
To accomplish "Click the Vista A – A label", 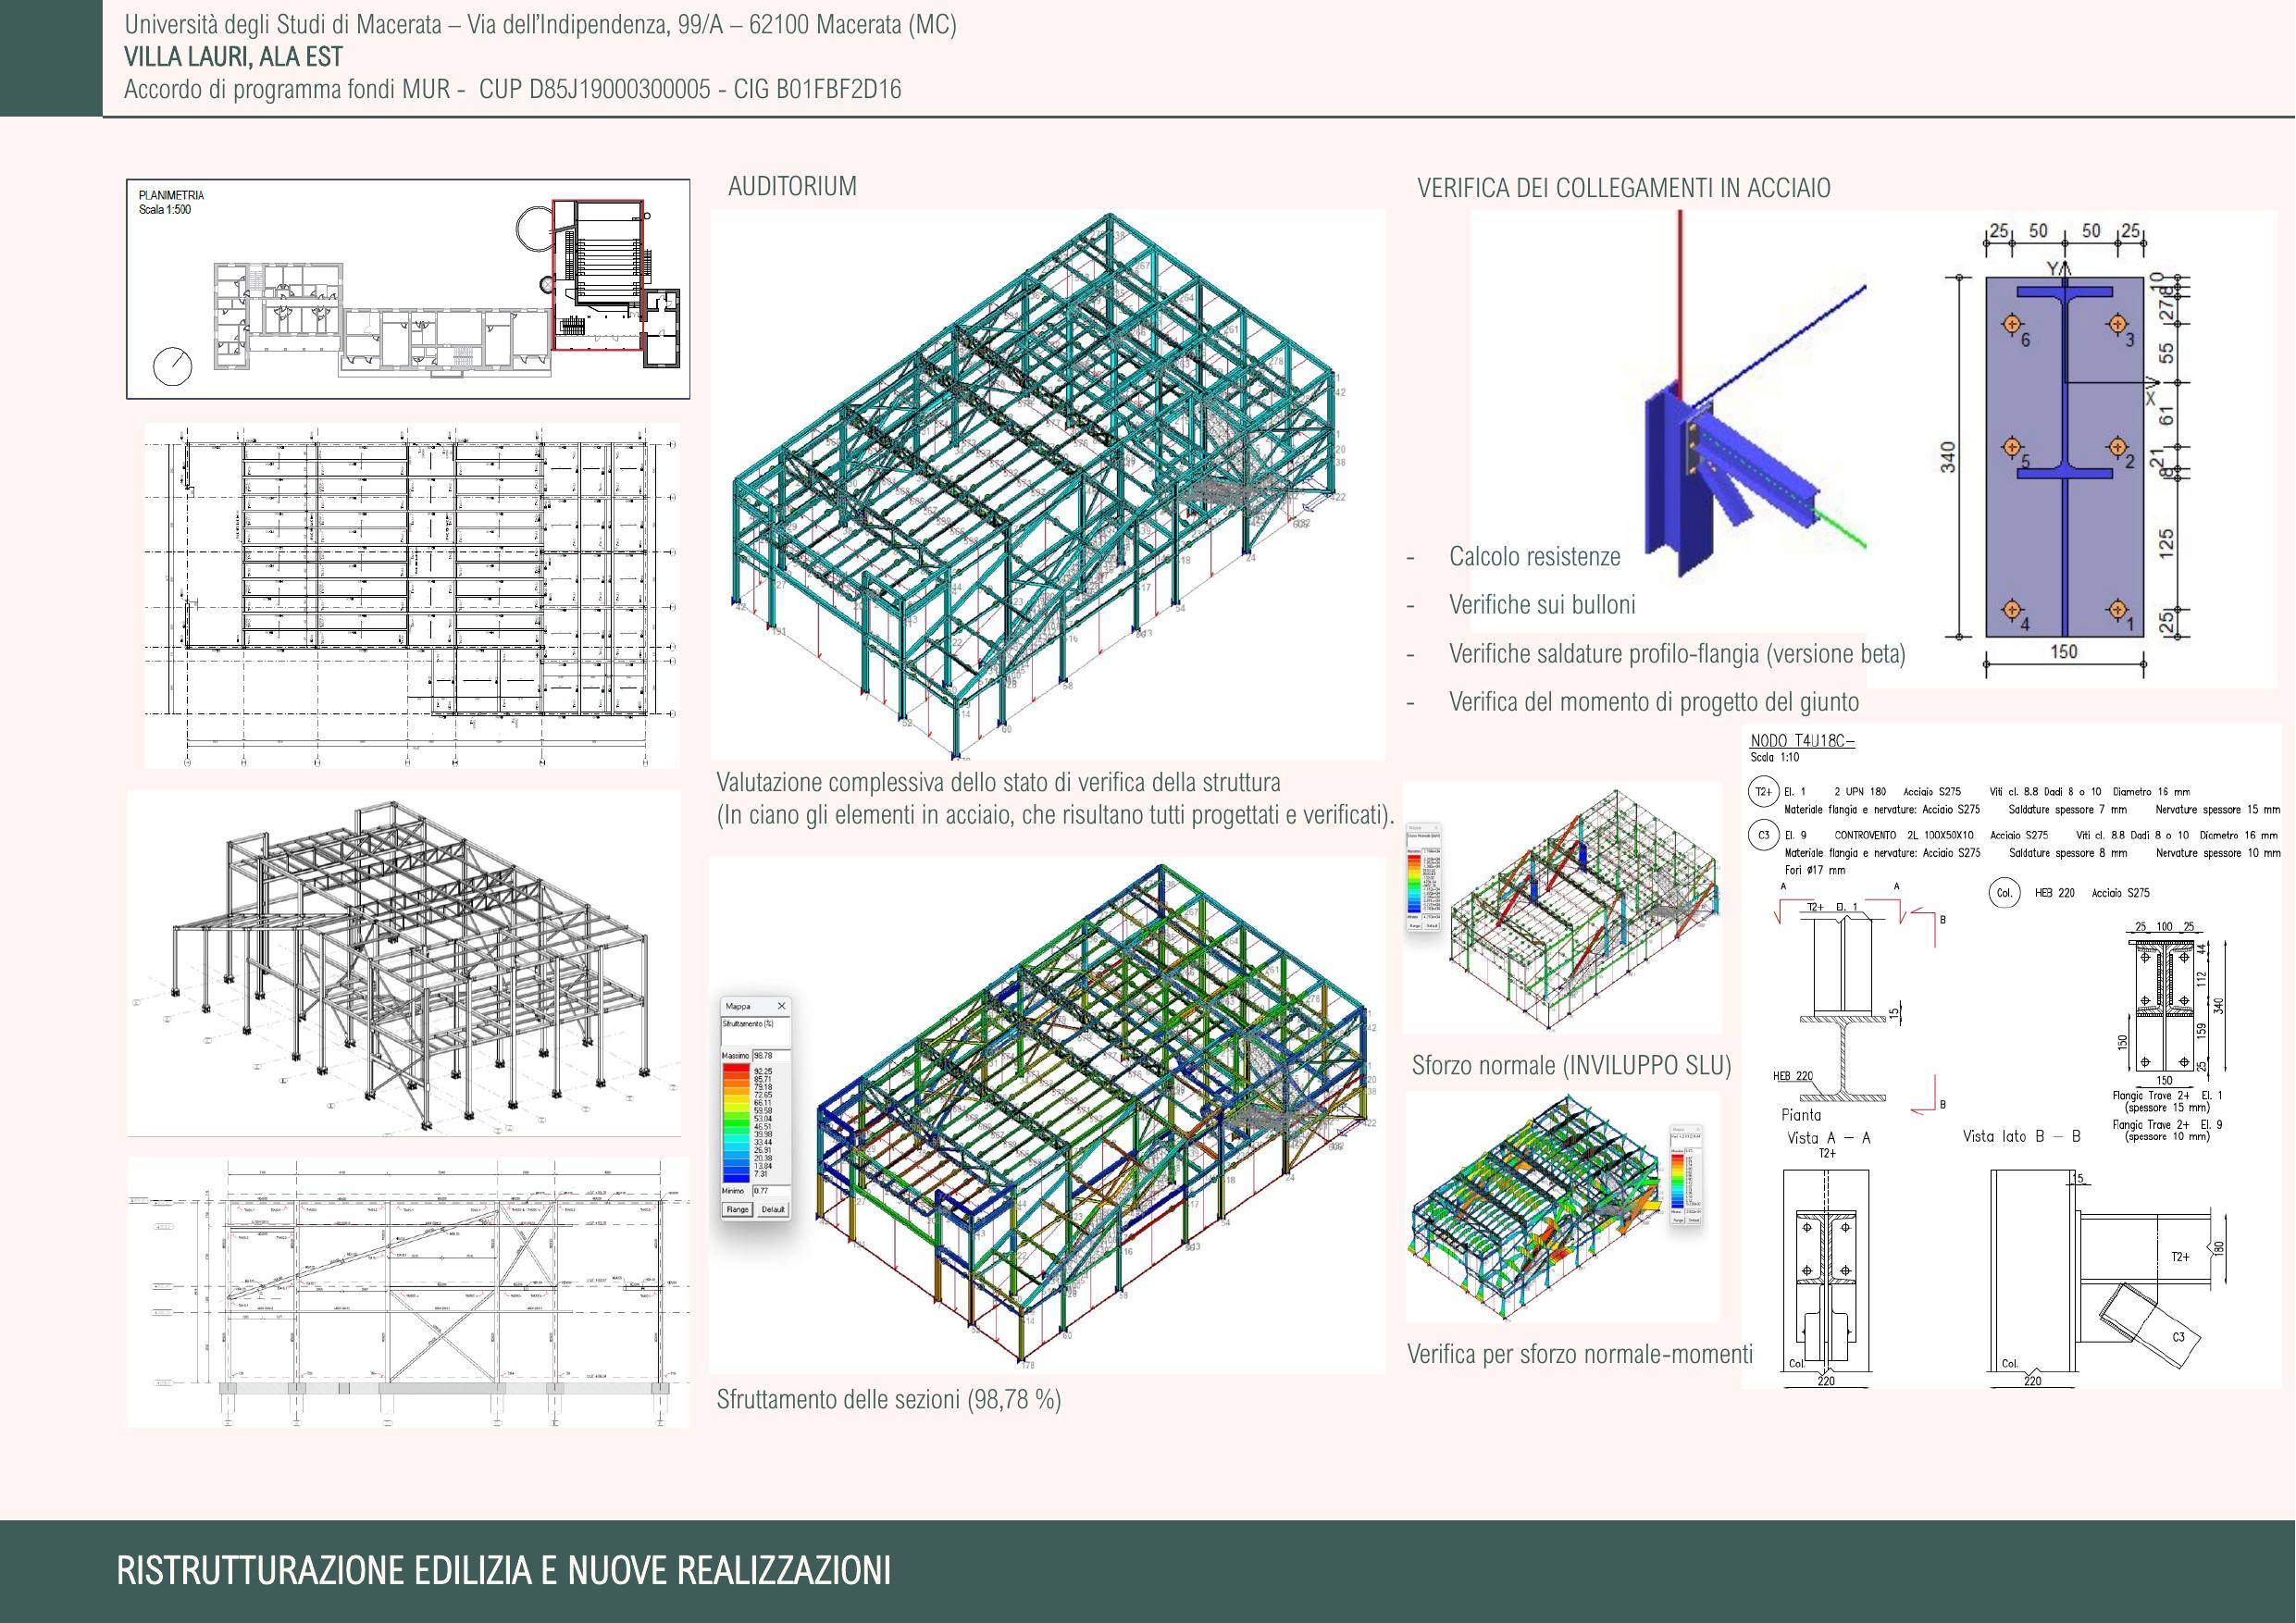I will (x=1828, y=1138).
